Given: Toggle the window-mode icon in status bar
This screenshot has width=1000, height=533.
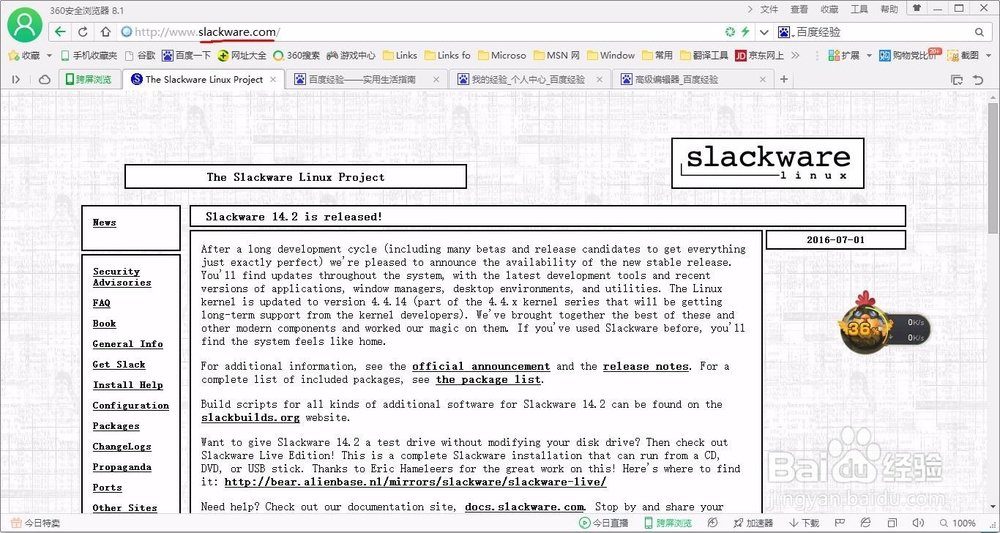Looking at the screenshot, I should 892,523.
